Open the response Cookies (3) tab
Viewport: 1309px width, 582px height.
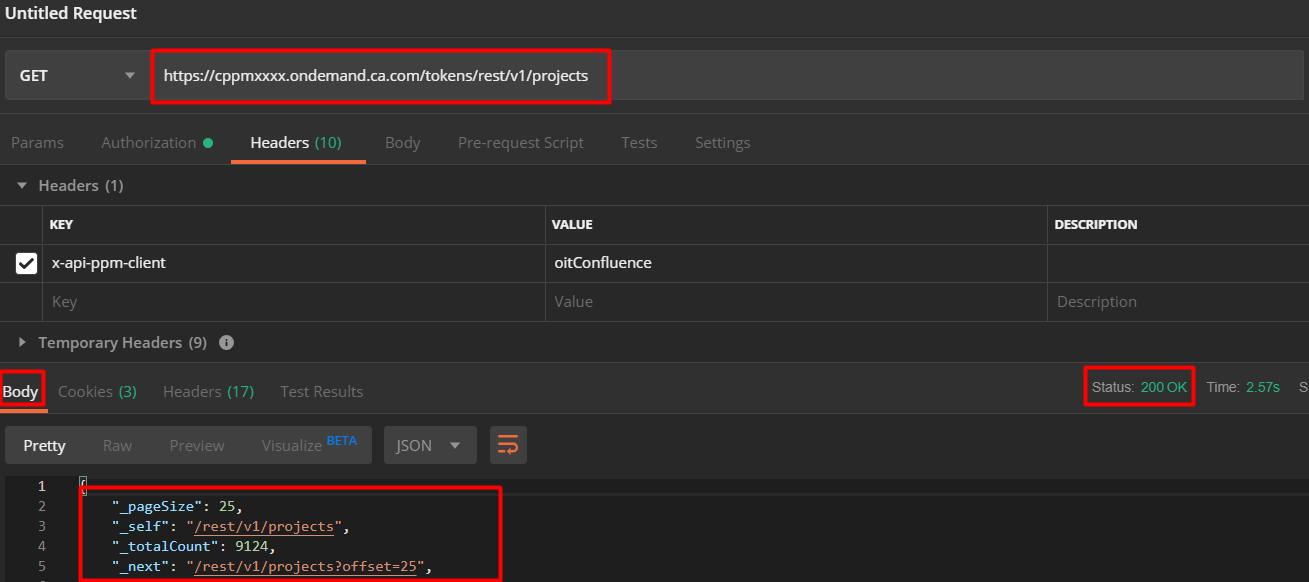(x=97, y=392)
